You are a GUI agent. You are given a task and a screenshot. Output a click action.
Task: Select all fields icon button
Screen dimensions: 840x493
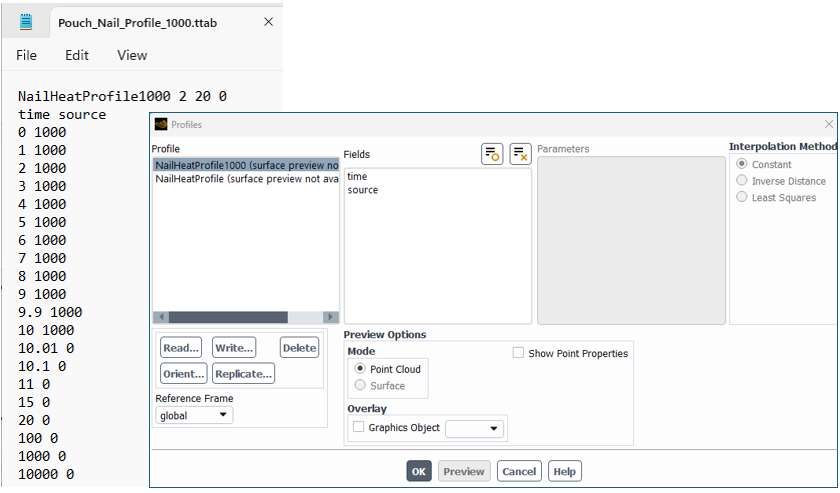point(492,154)
